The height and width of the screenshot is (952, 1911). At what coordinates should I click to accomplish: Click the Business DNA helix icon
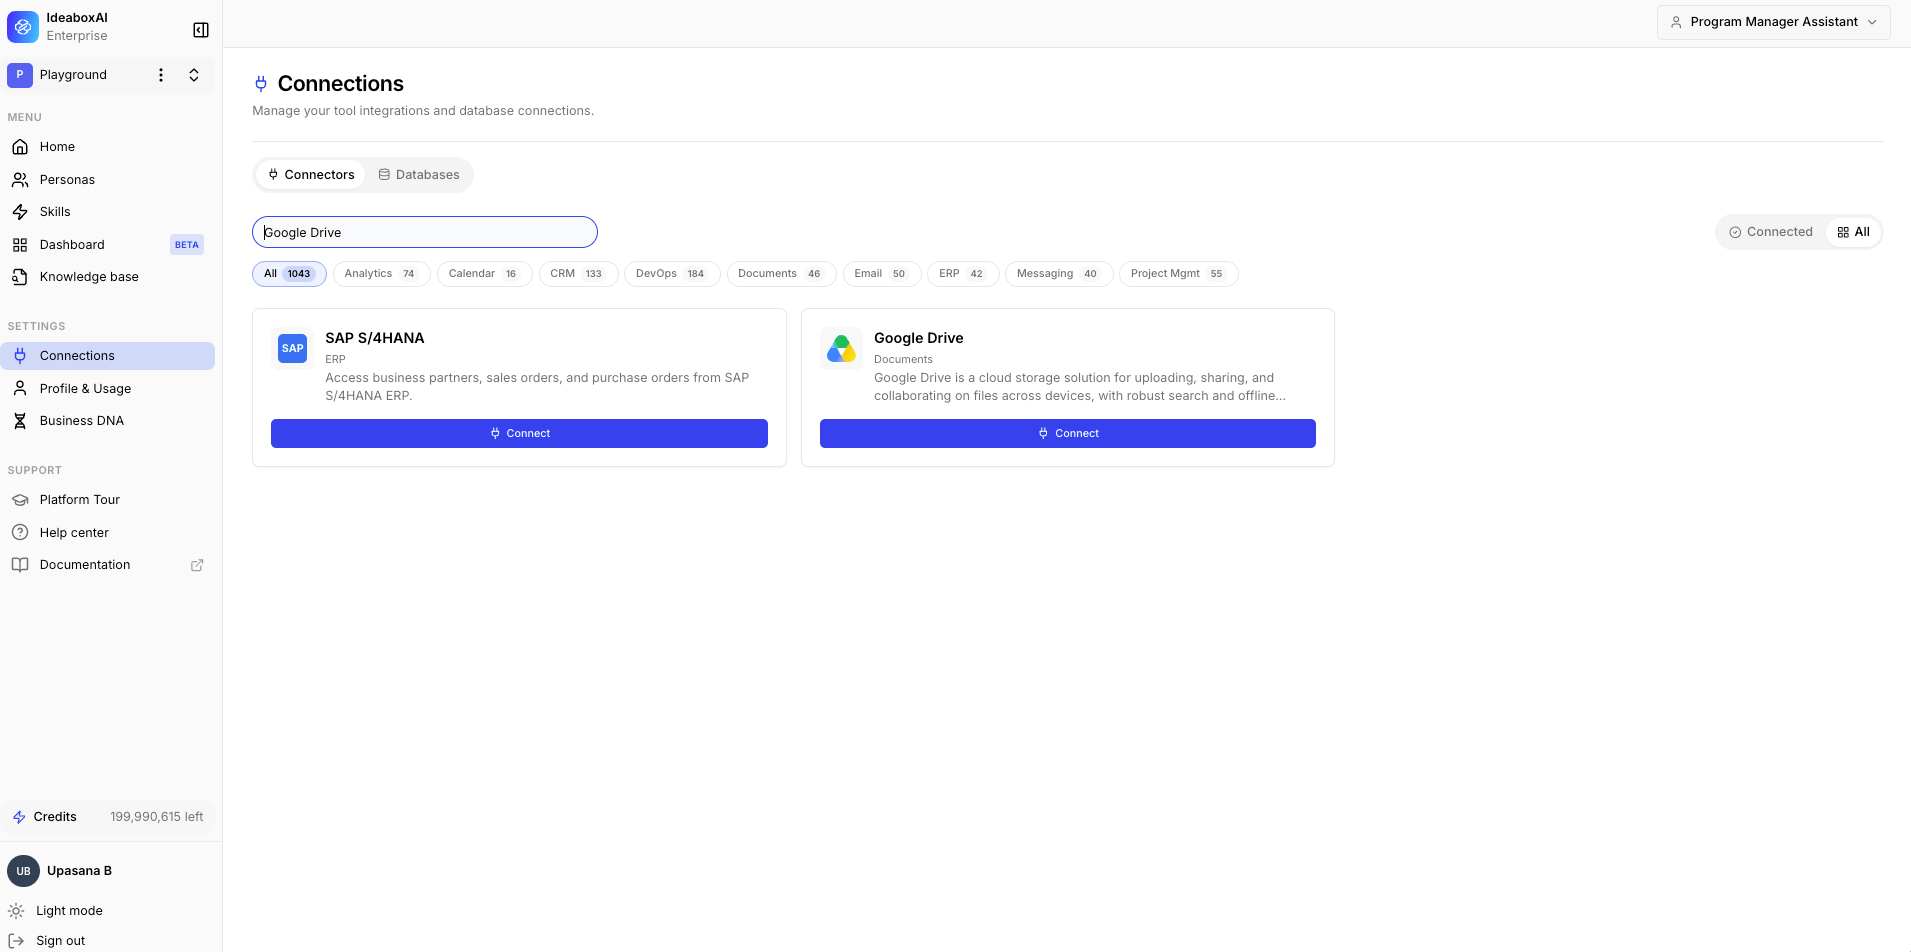click(x=20, y=421)
